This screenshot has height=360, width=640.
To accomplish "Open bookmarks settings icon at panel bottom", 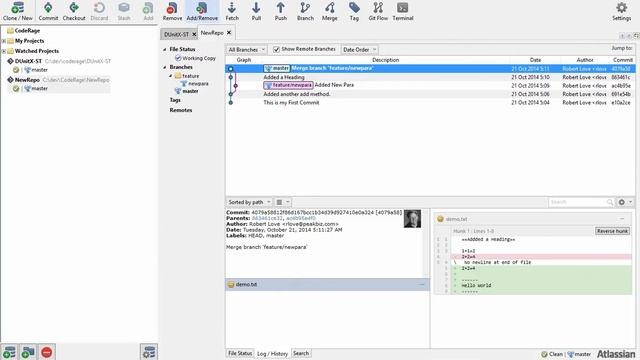I will (149, 352).
